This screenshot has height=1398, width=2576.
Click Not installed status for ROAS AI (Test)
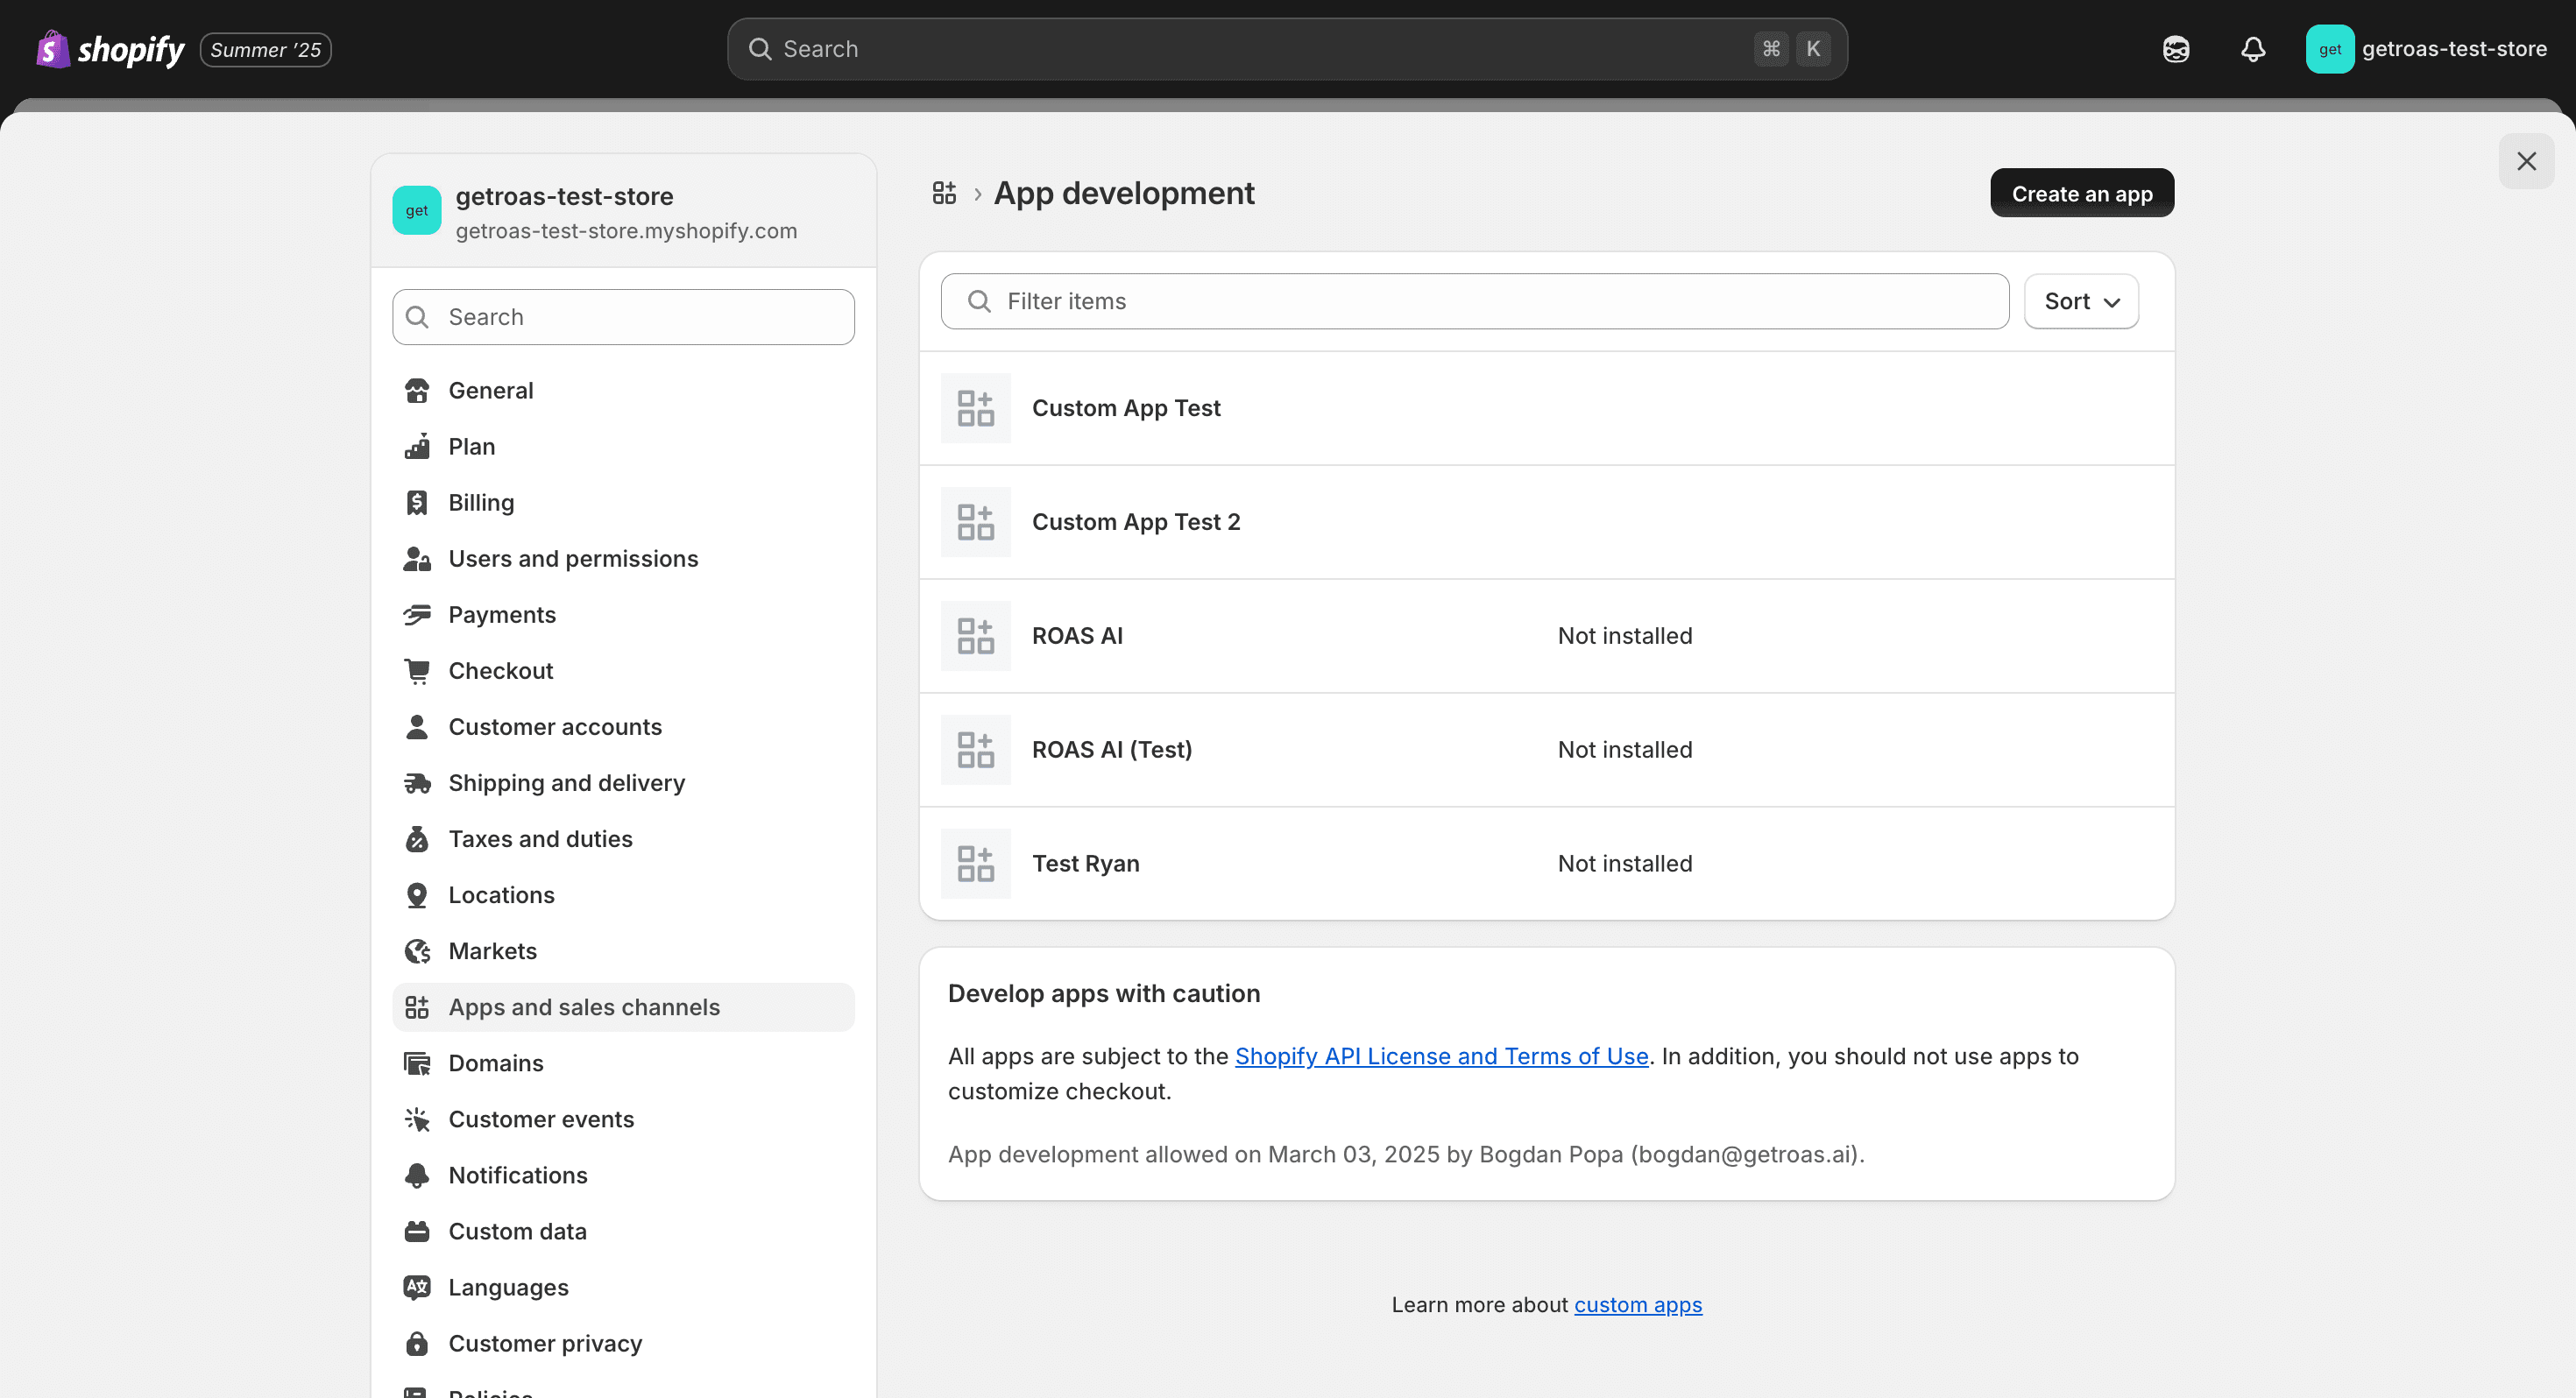tap(1625, 750)
